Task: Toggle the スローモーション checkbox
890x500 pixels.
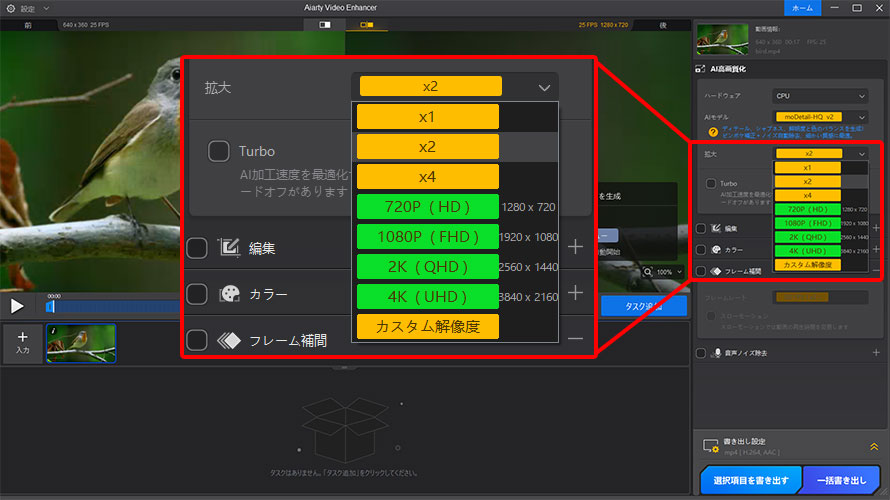Action: (711, 316)
